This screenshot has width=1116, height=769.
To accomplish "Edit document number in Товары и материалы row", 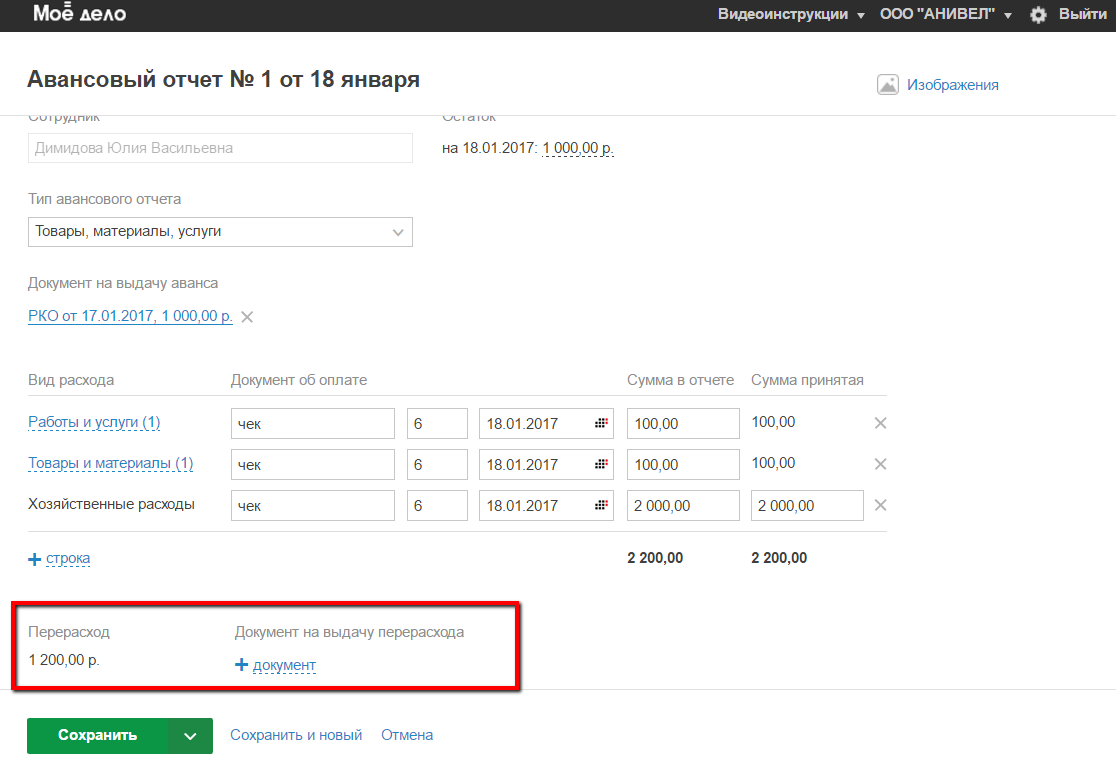I will pos(437,465).
